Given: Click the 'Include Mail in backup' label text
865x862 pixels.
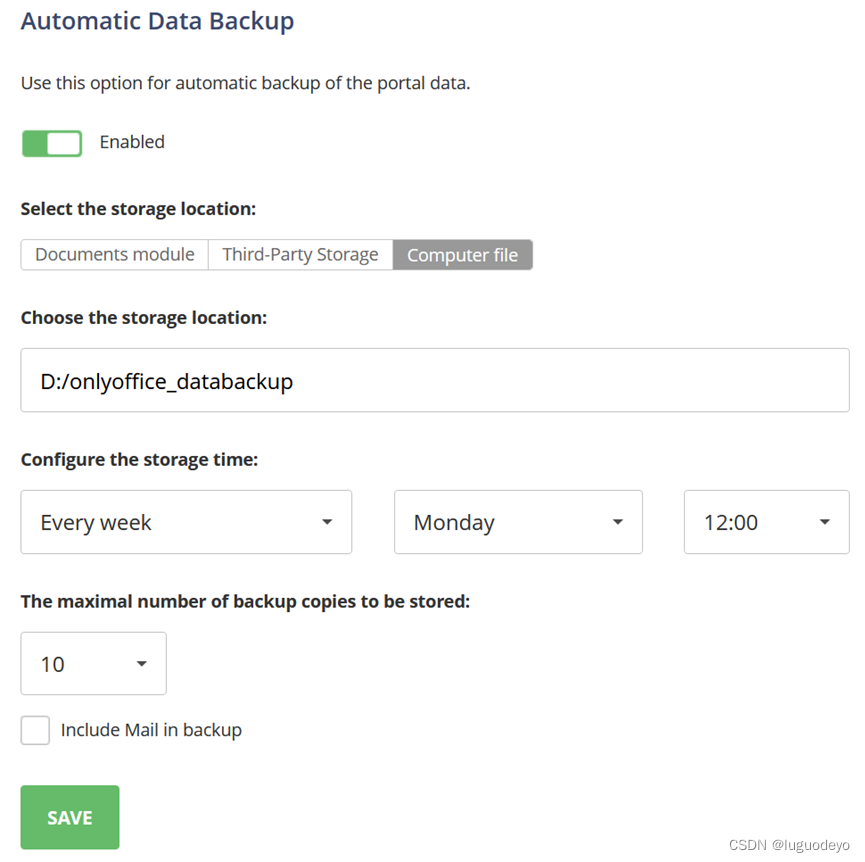Looking at the screenshot, I should pos(151,730).
